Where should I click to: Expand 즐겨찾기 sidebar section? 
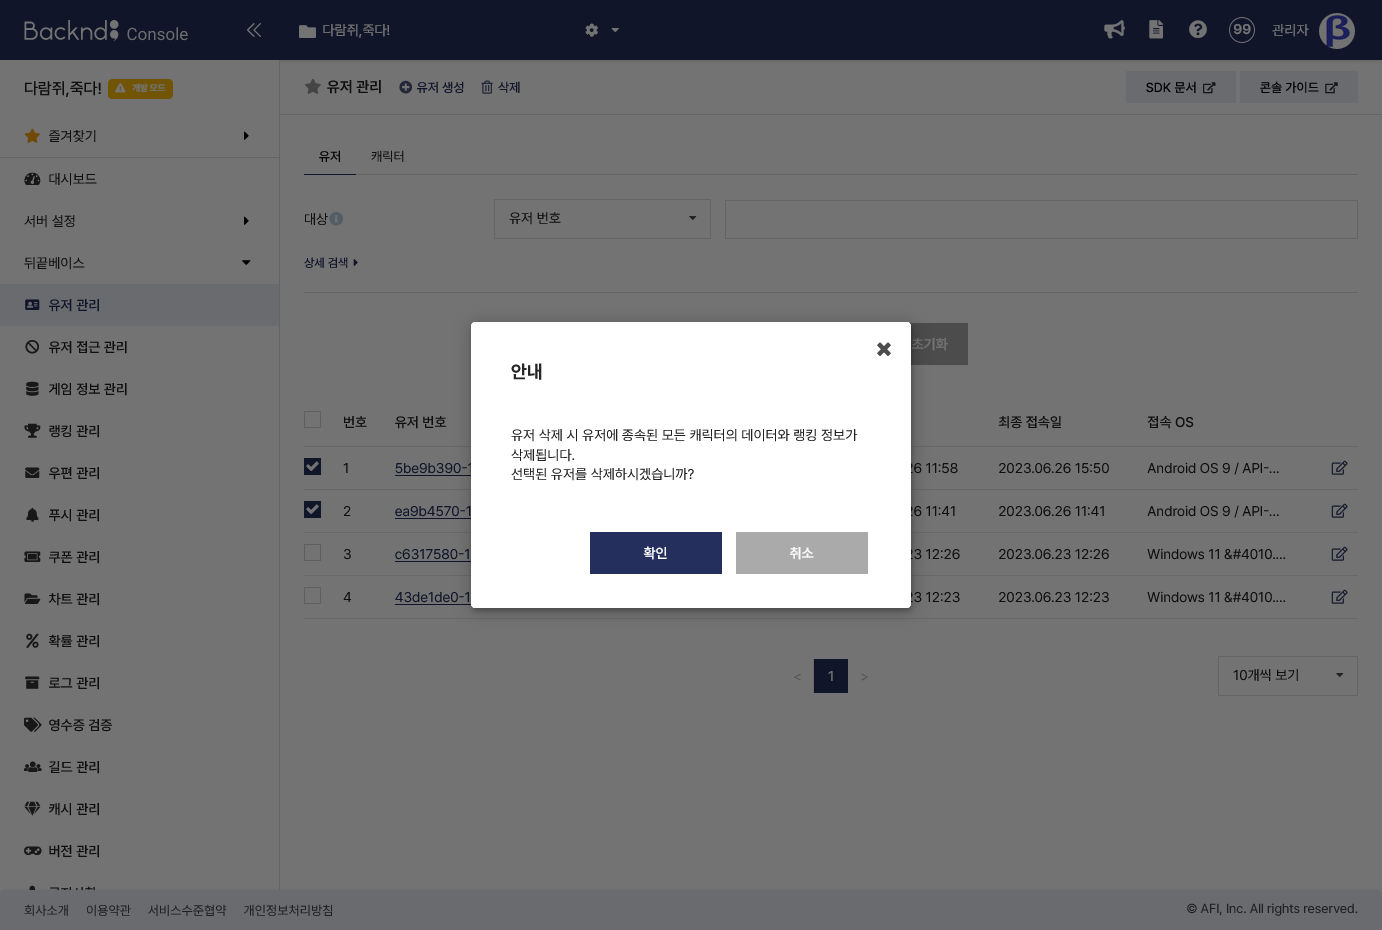click(x=139, y=136)
